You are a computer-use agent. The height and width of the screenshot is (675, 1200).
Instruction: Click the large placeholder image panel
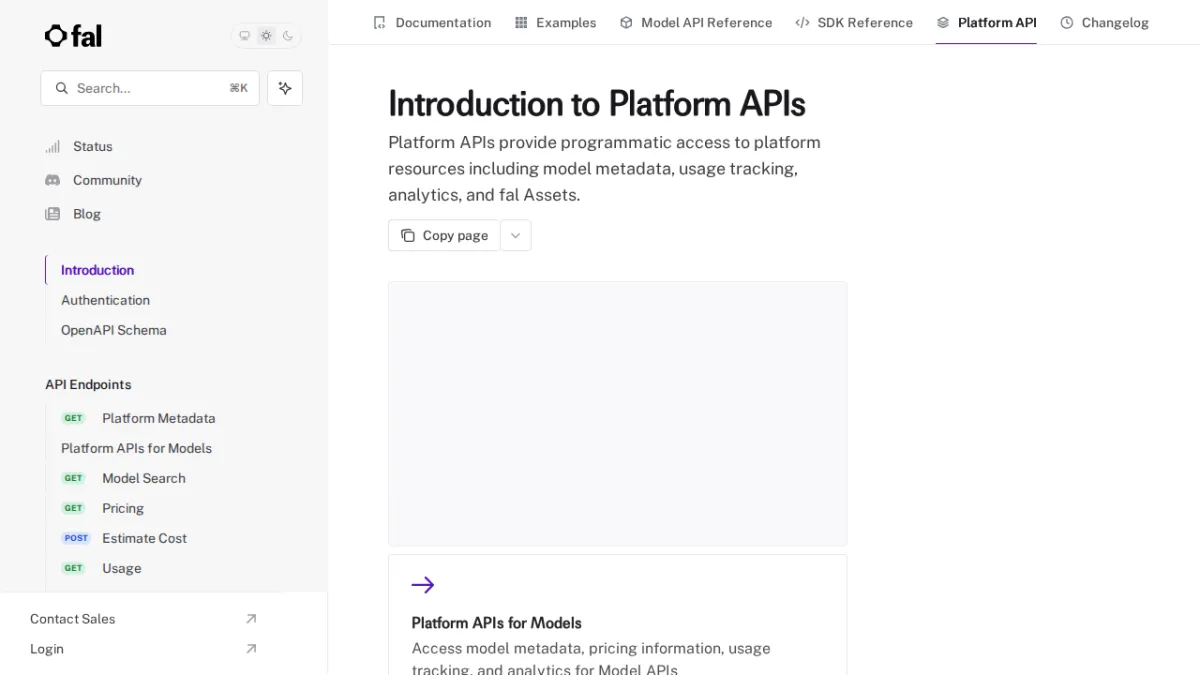[x=617, y=413]
